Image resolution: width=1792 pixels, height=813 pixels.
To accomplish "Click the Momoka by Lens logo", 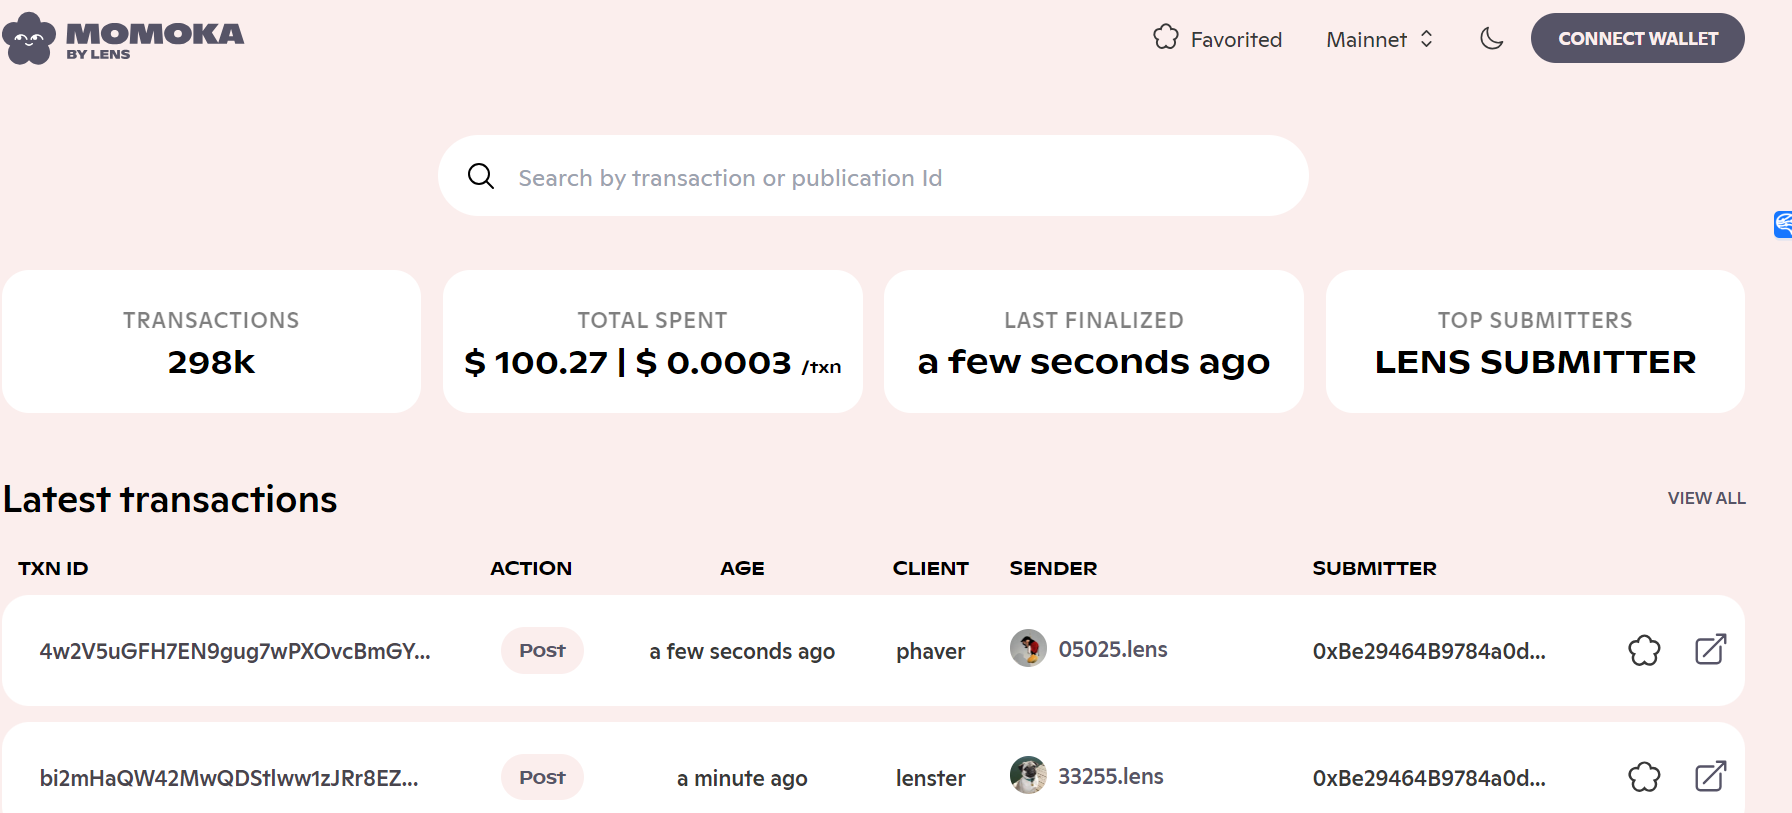I will 123,39.
